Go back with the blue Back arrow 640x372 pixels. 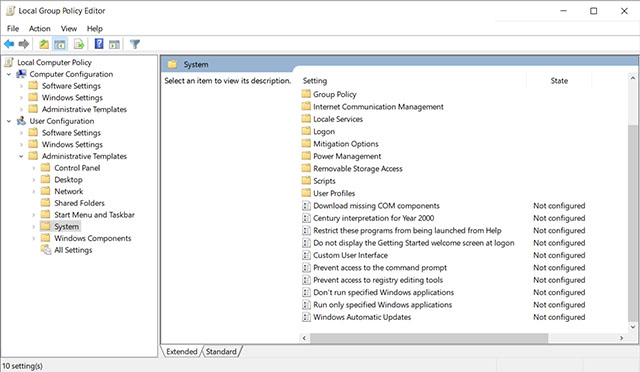(x=9, y=44)
